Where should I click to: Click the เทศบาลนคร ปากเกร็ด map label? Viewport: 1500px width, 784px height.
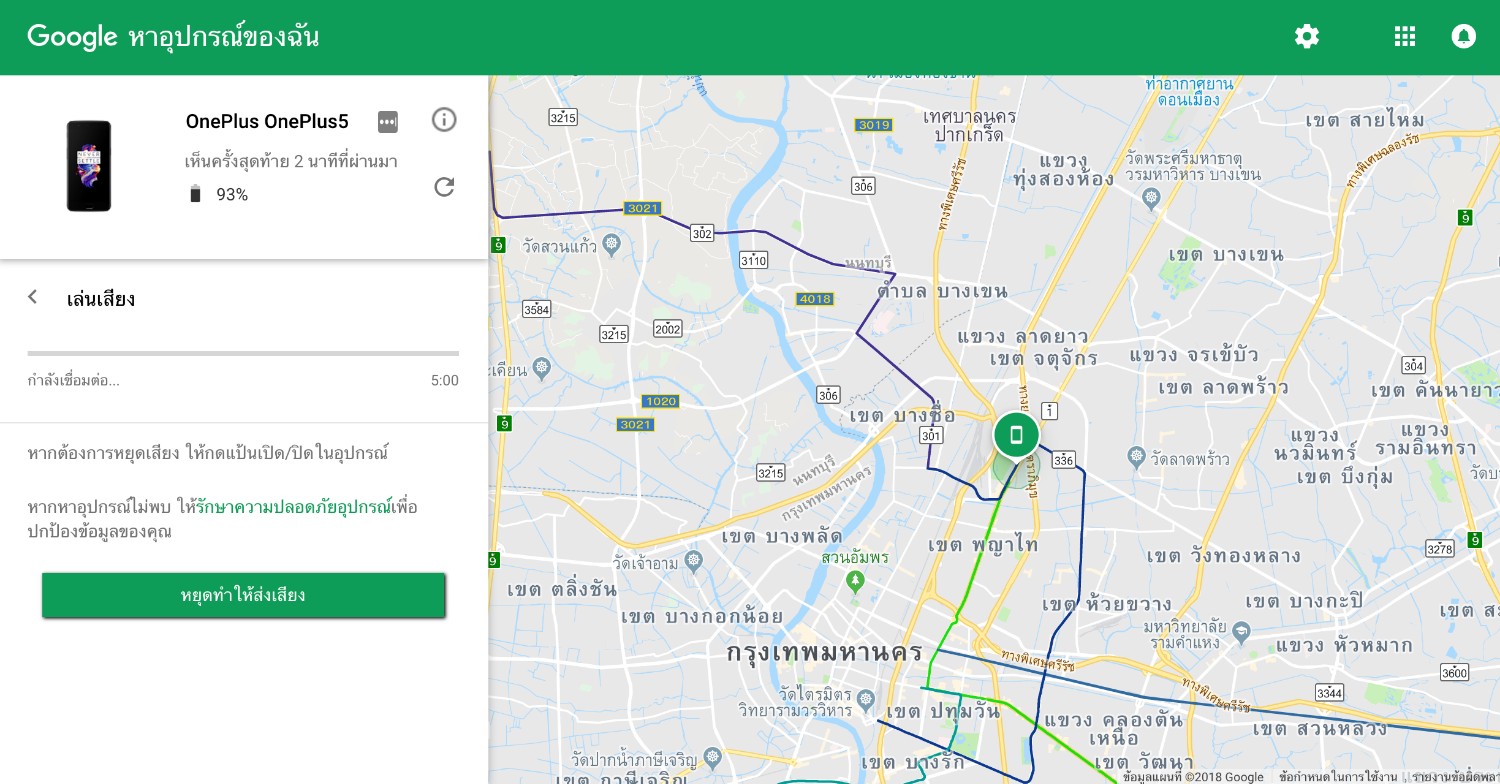(x=970, y=125)
